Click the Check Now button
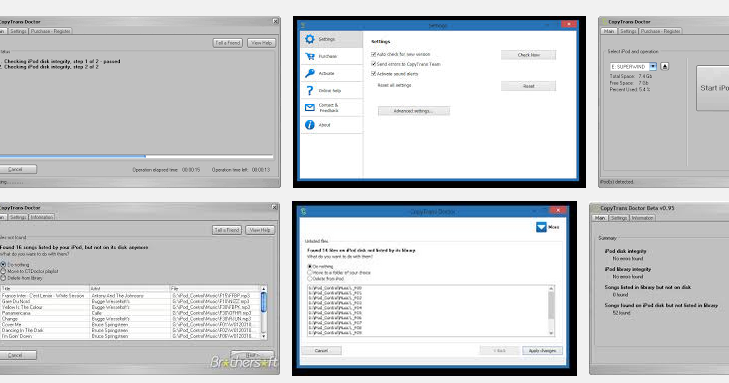The image size is (729, 383). 528,55
